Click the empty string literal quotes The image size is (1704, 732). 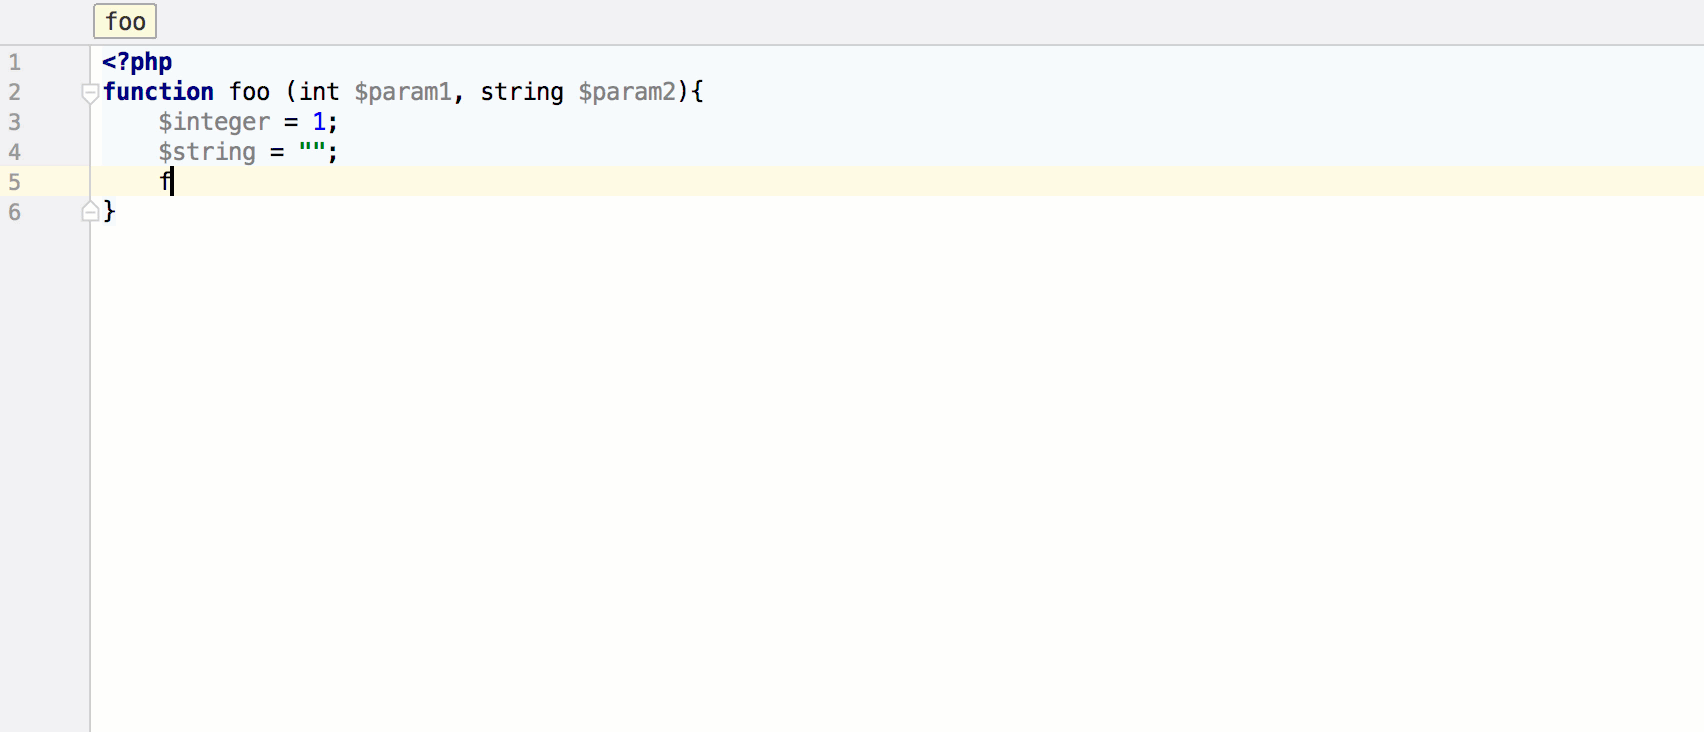tap(312, 150)
